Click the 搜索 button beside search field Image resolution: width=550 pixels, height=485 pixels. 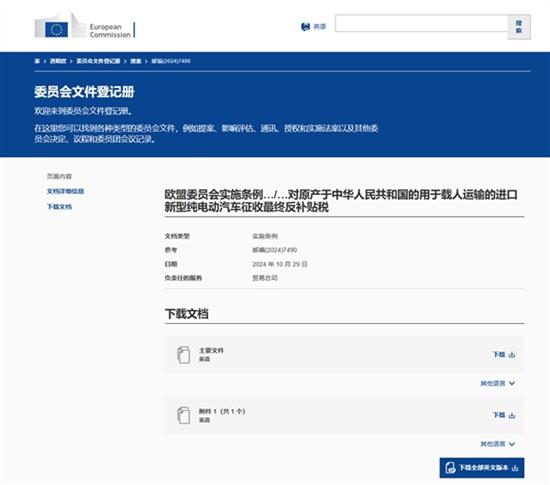pyautogui.click(x=519, y=27)
